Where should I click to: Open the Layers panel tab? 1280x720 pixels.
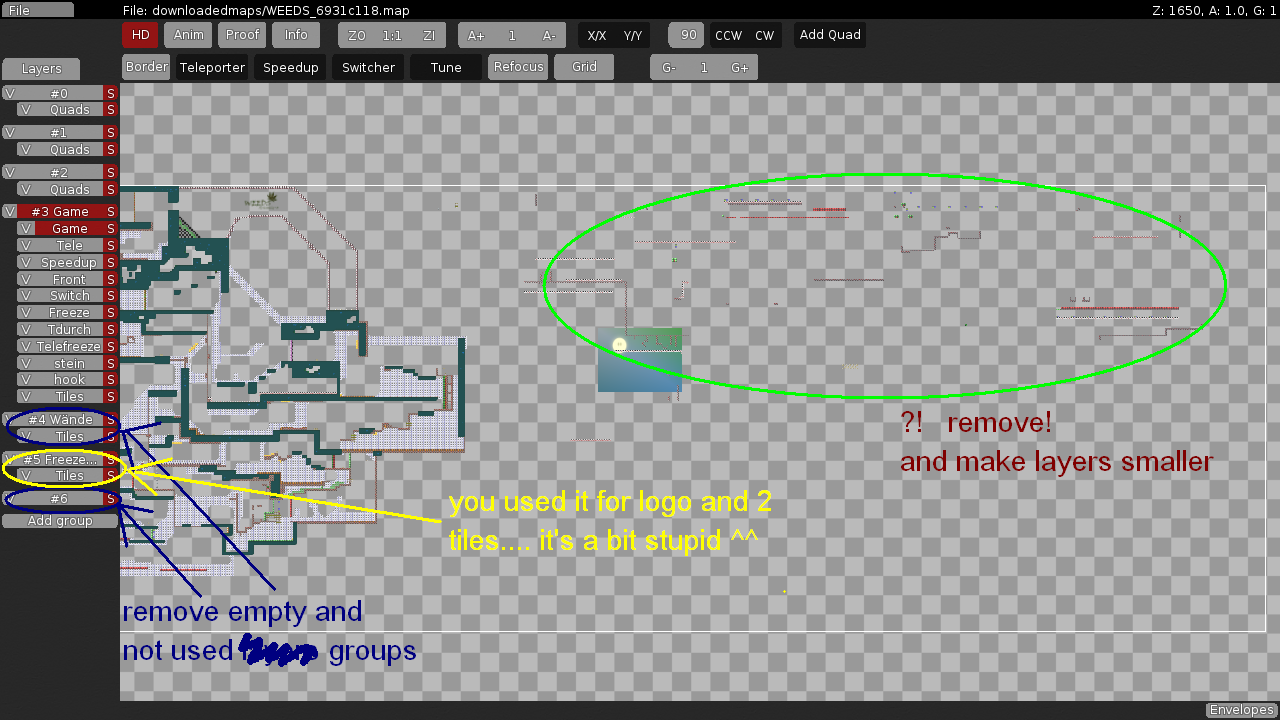[41, 69]
